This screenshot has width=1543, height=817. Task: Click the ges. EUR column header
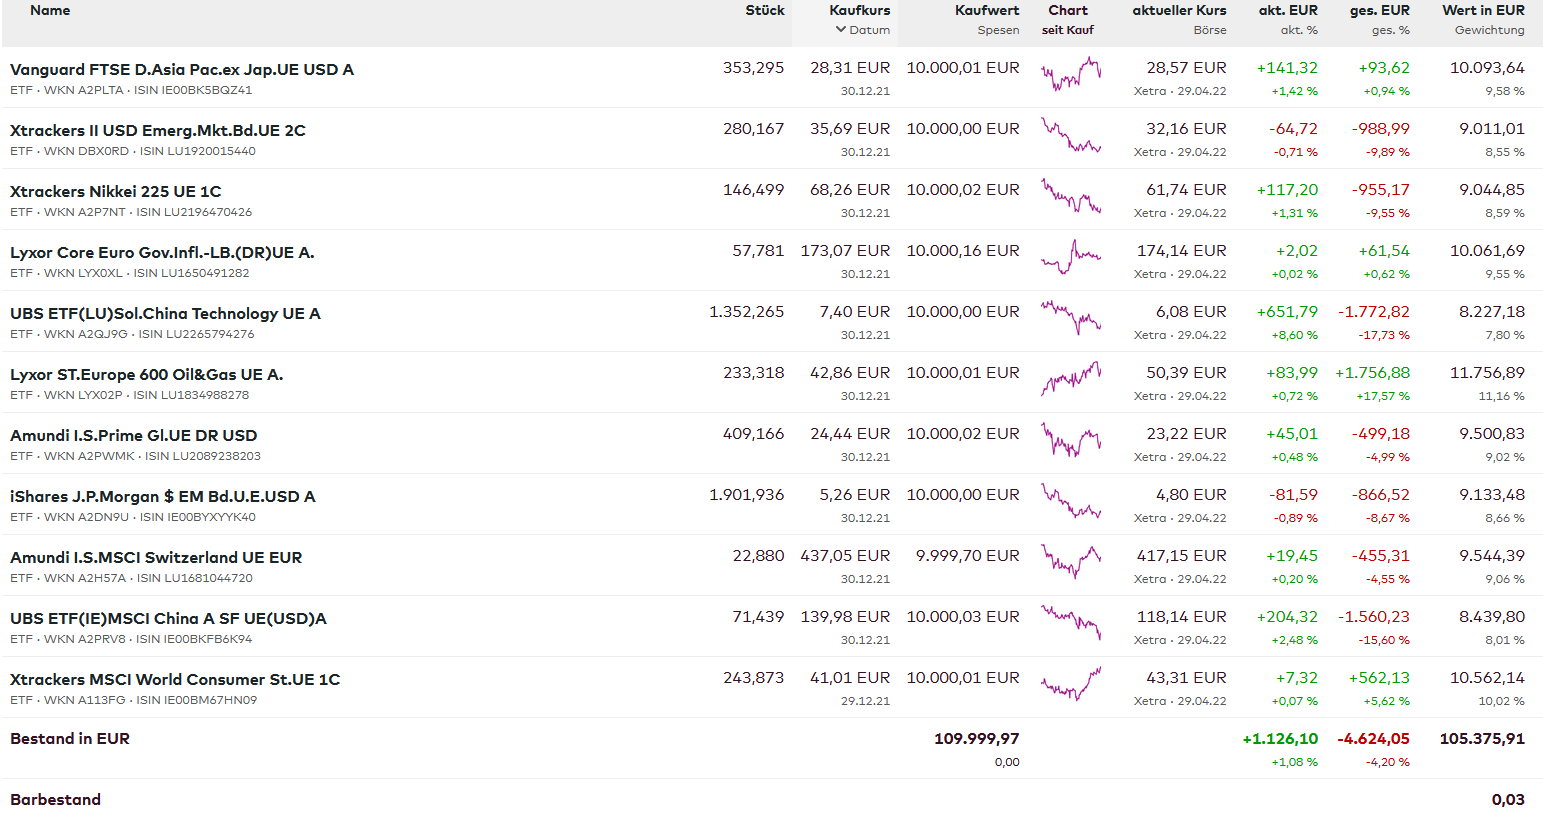tap(1379, 10)
